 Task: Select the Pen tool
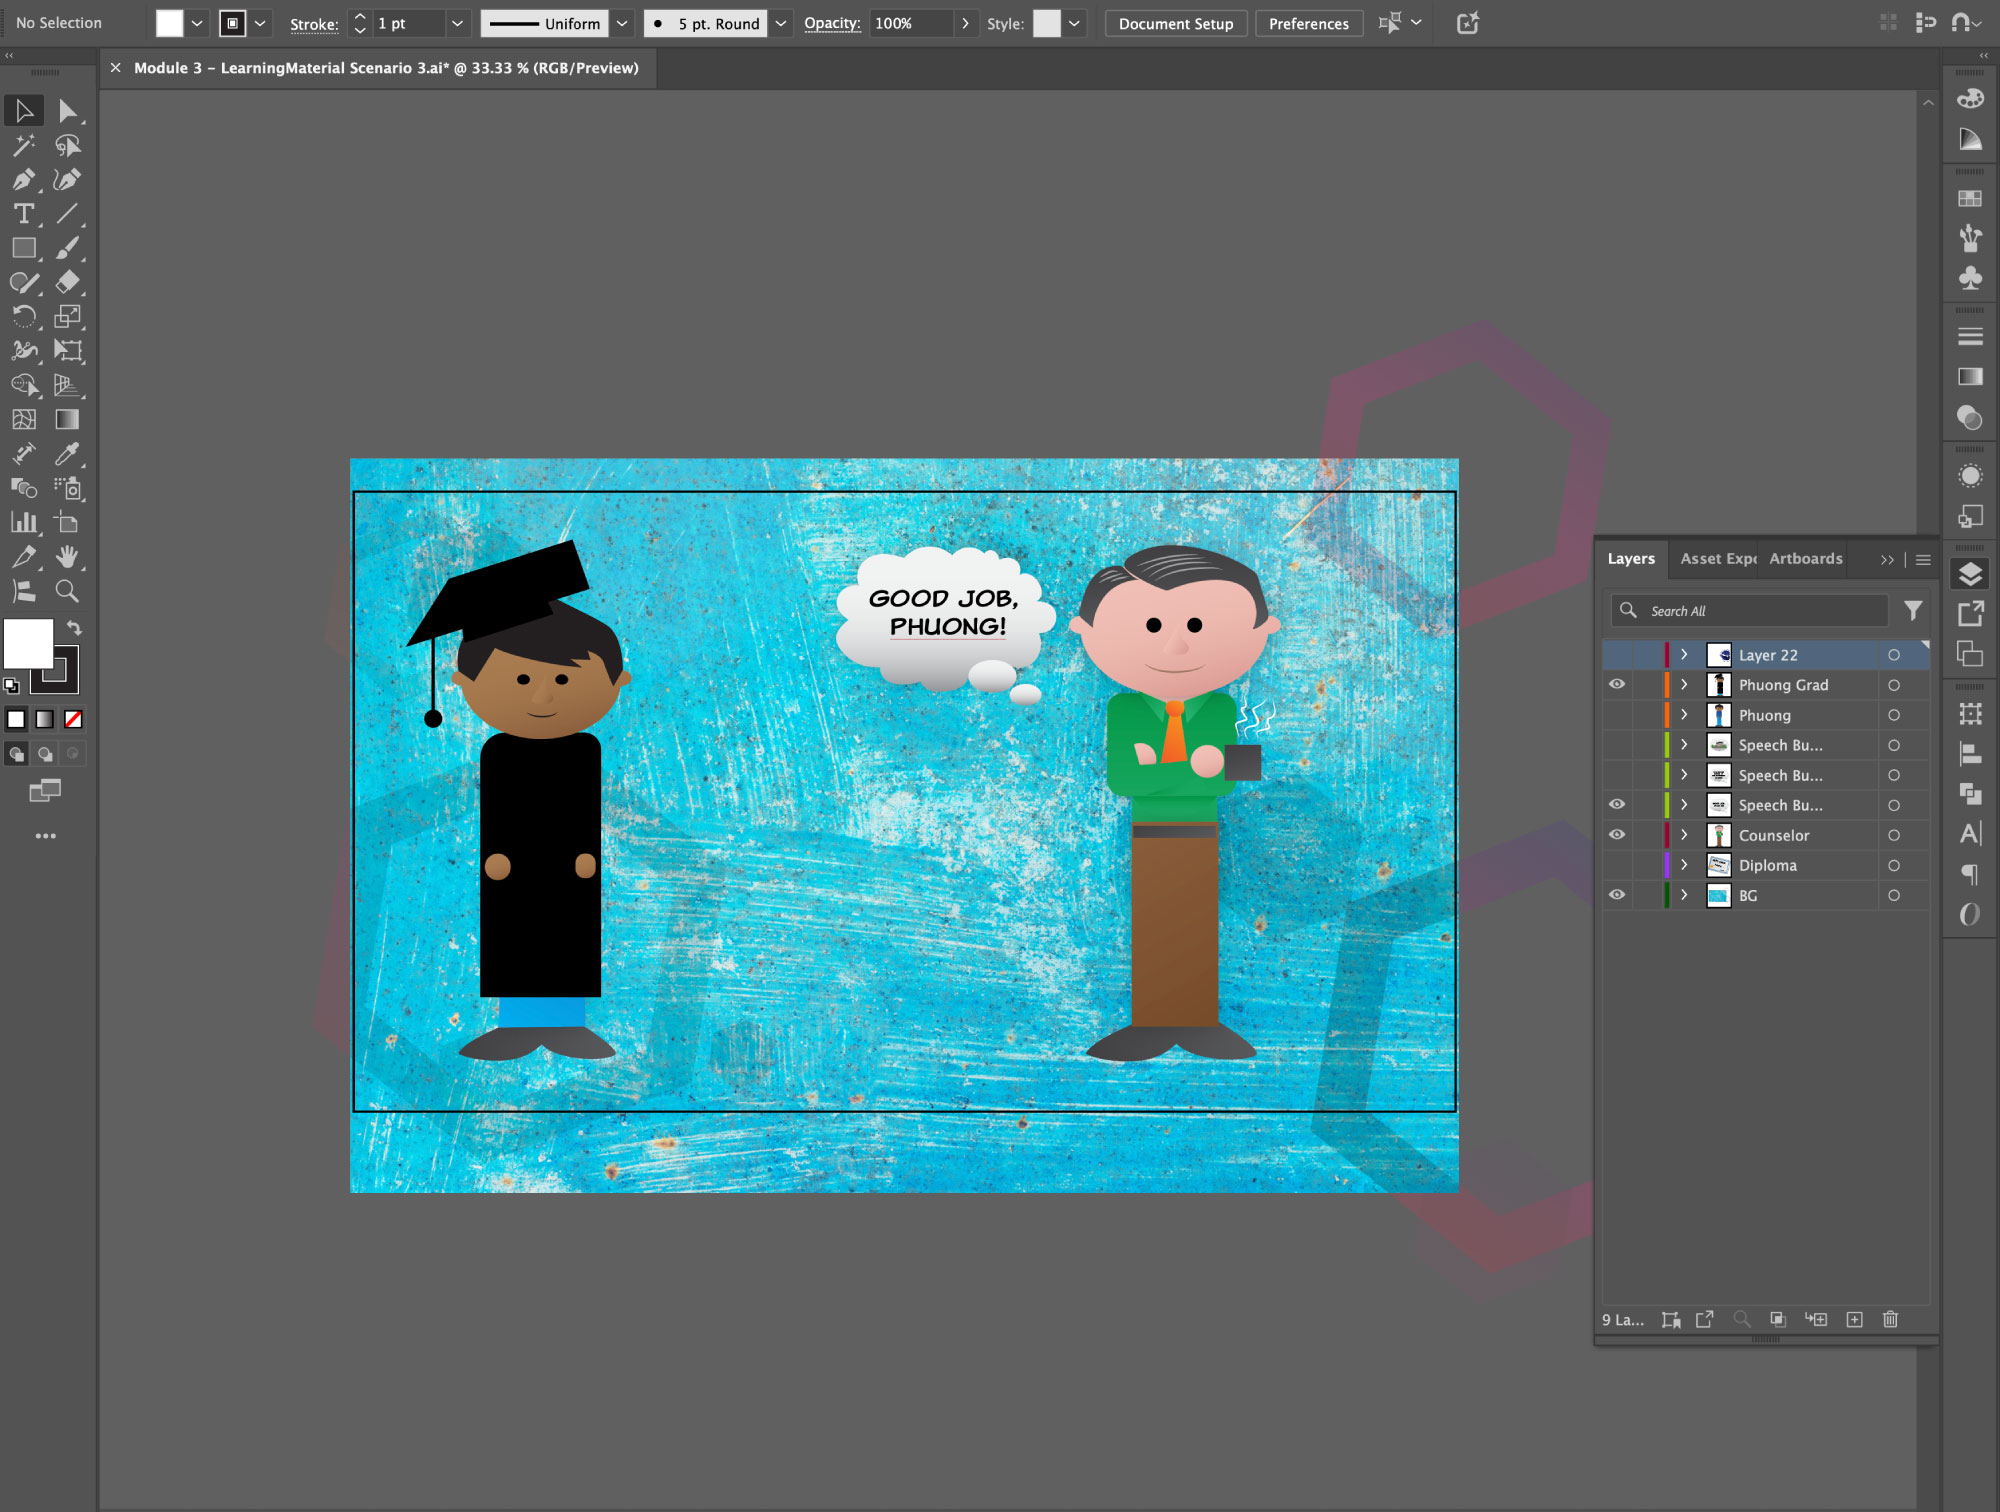tap(23, 180)
